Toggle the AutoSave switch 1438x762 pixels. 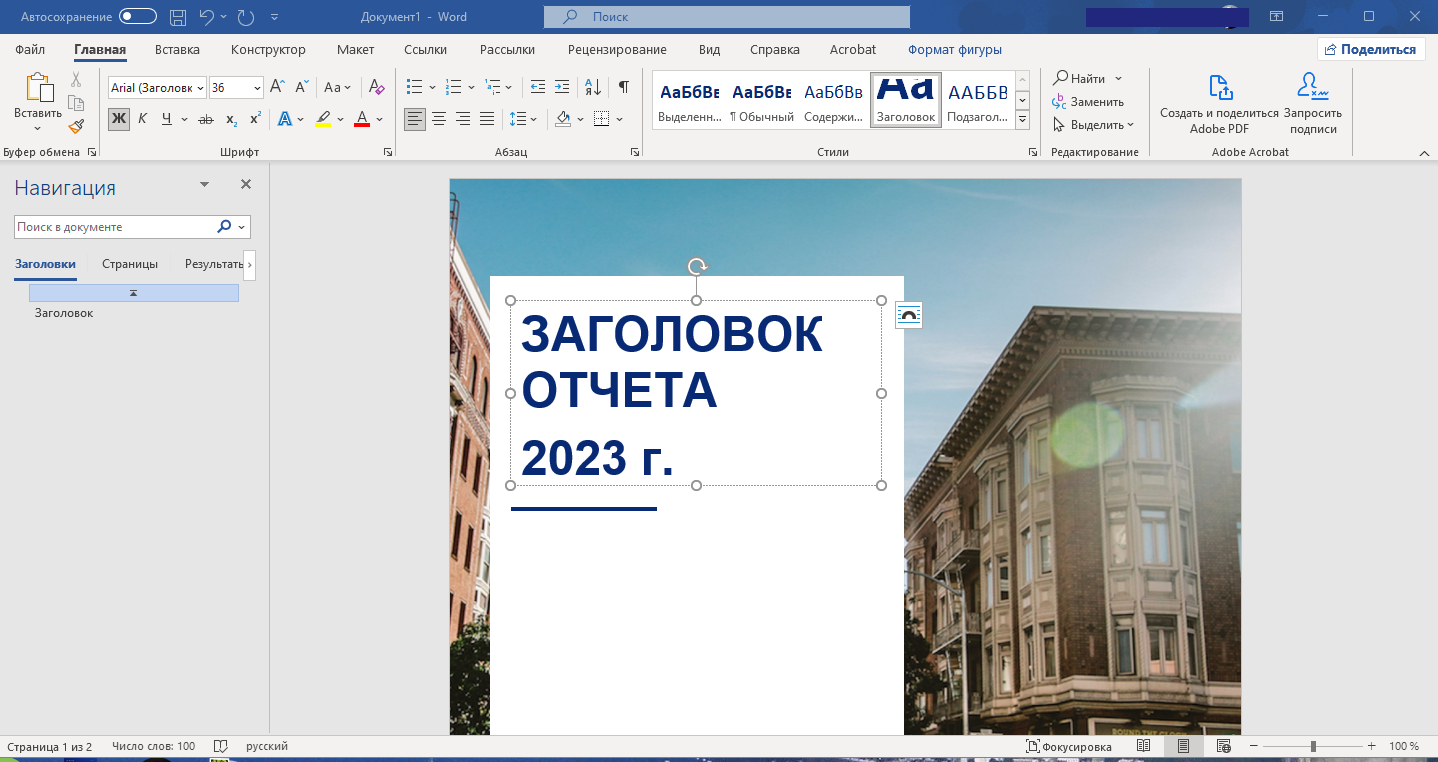click(x=137, y=17)
